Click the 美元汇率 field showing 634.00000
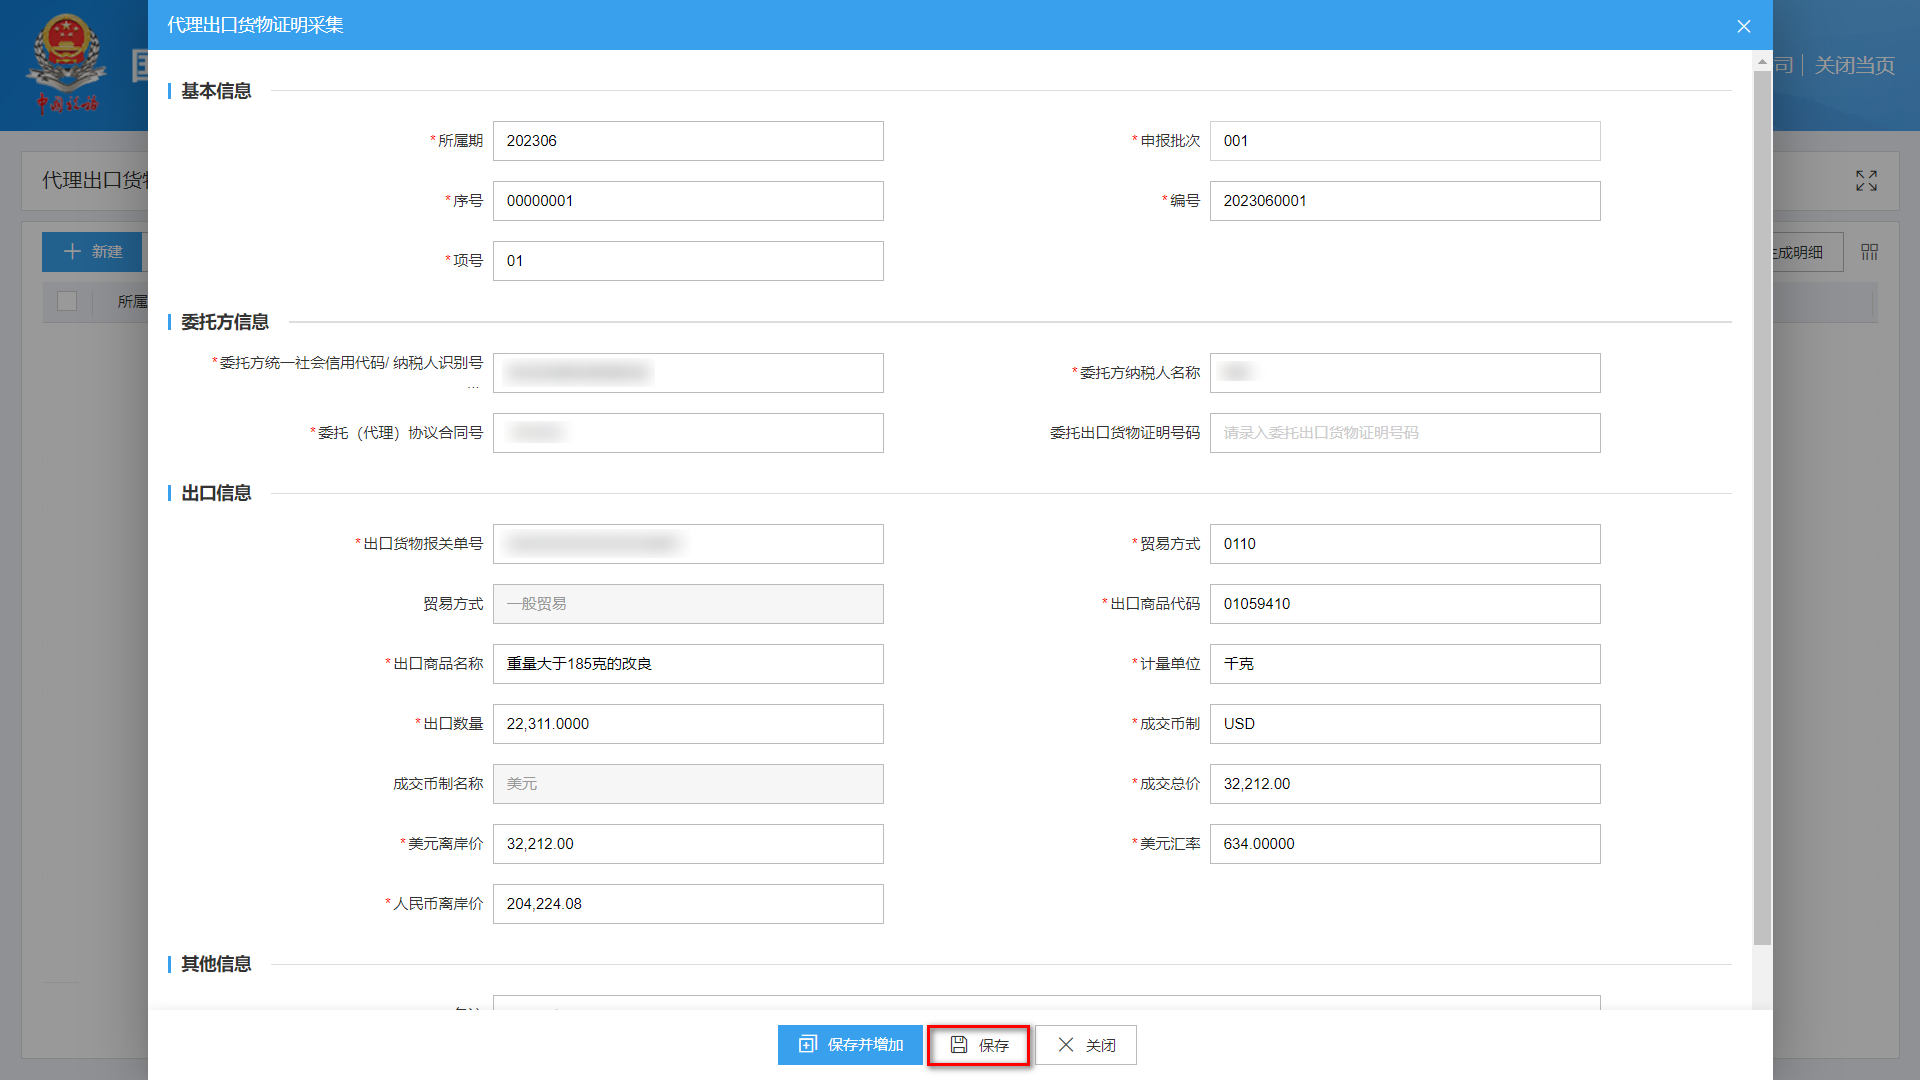This screenshot has width=1920, height=1080. [1404, 844]
